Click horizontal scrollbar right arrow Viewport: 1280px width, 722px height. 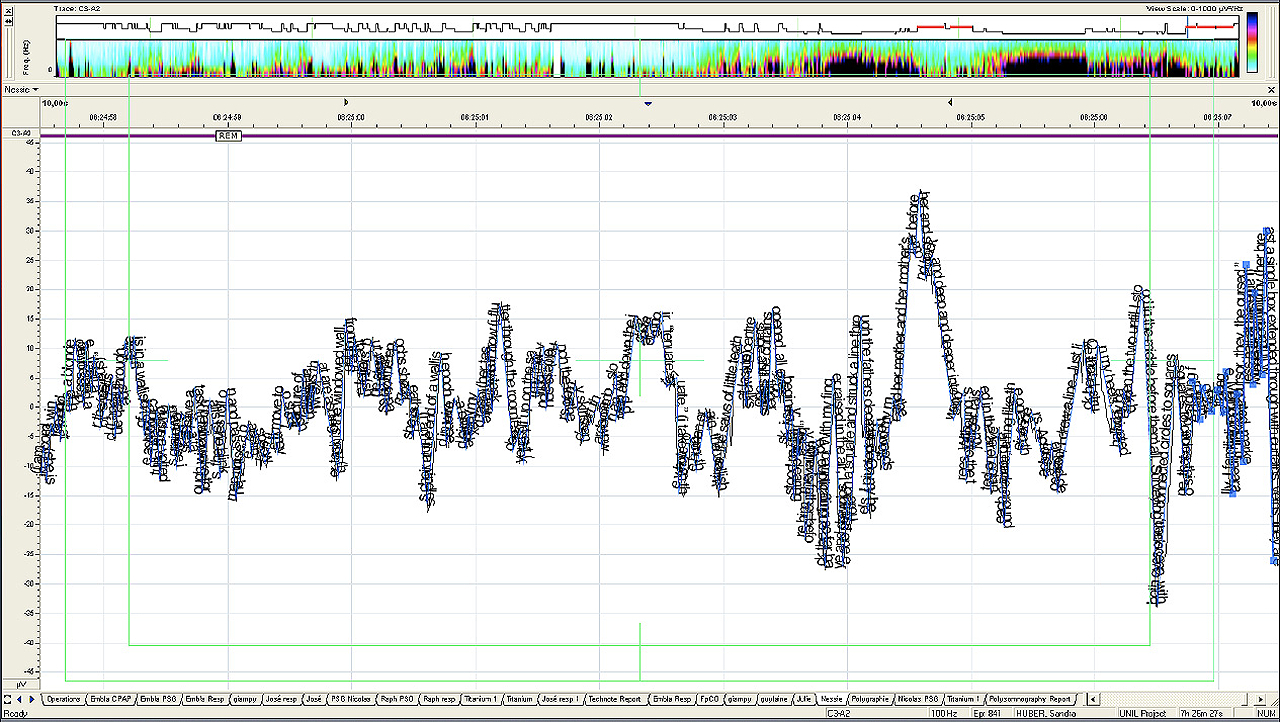[1258, 699]
